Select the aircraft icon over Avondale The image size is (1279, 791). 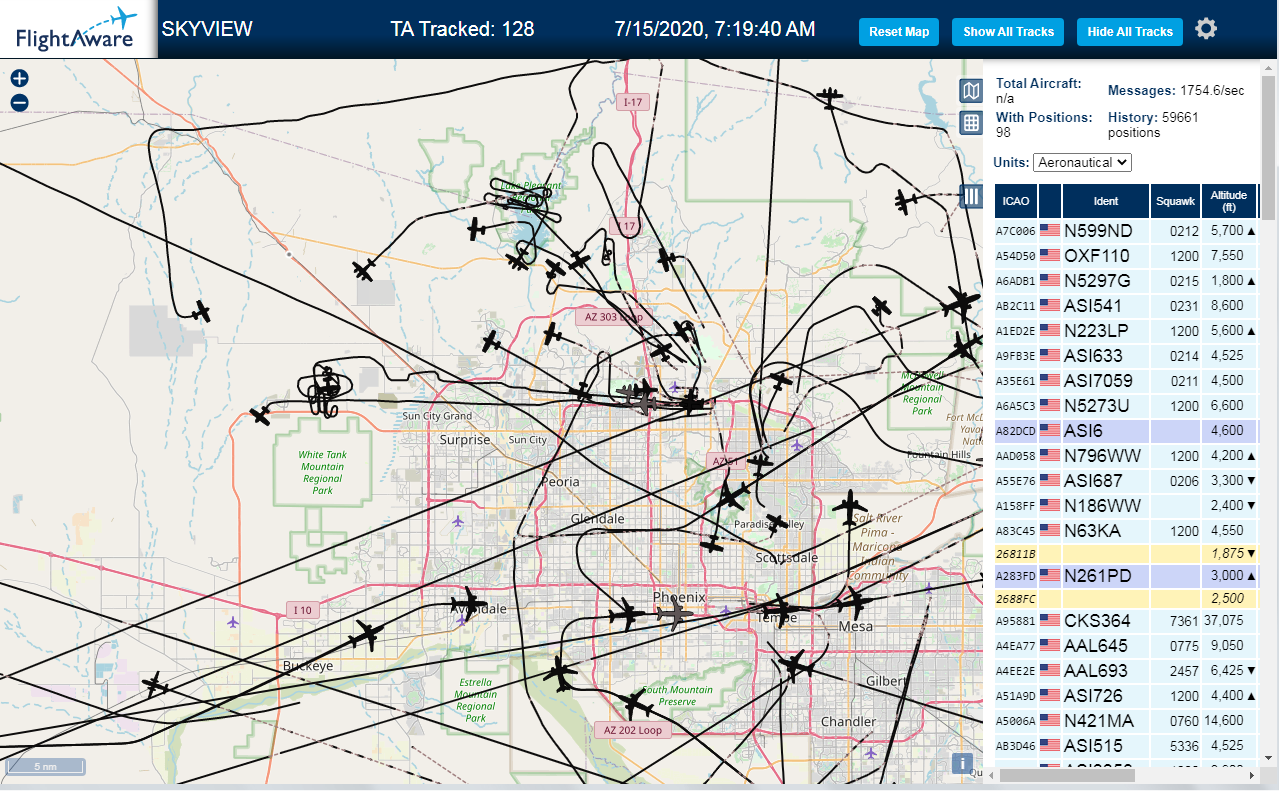pos(469,604)
